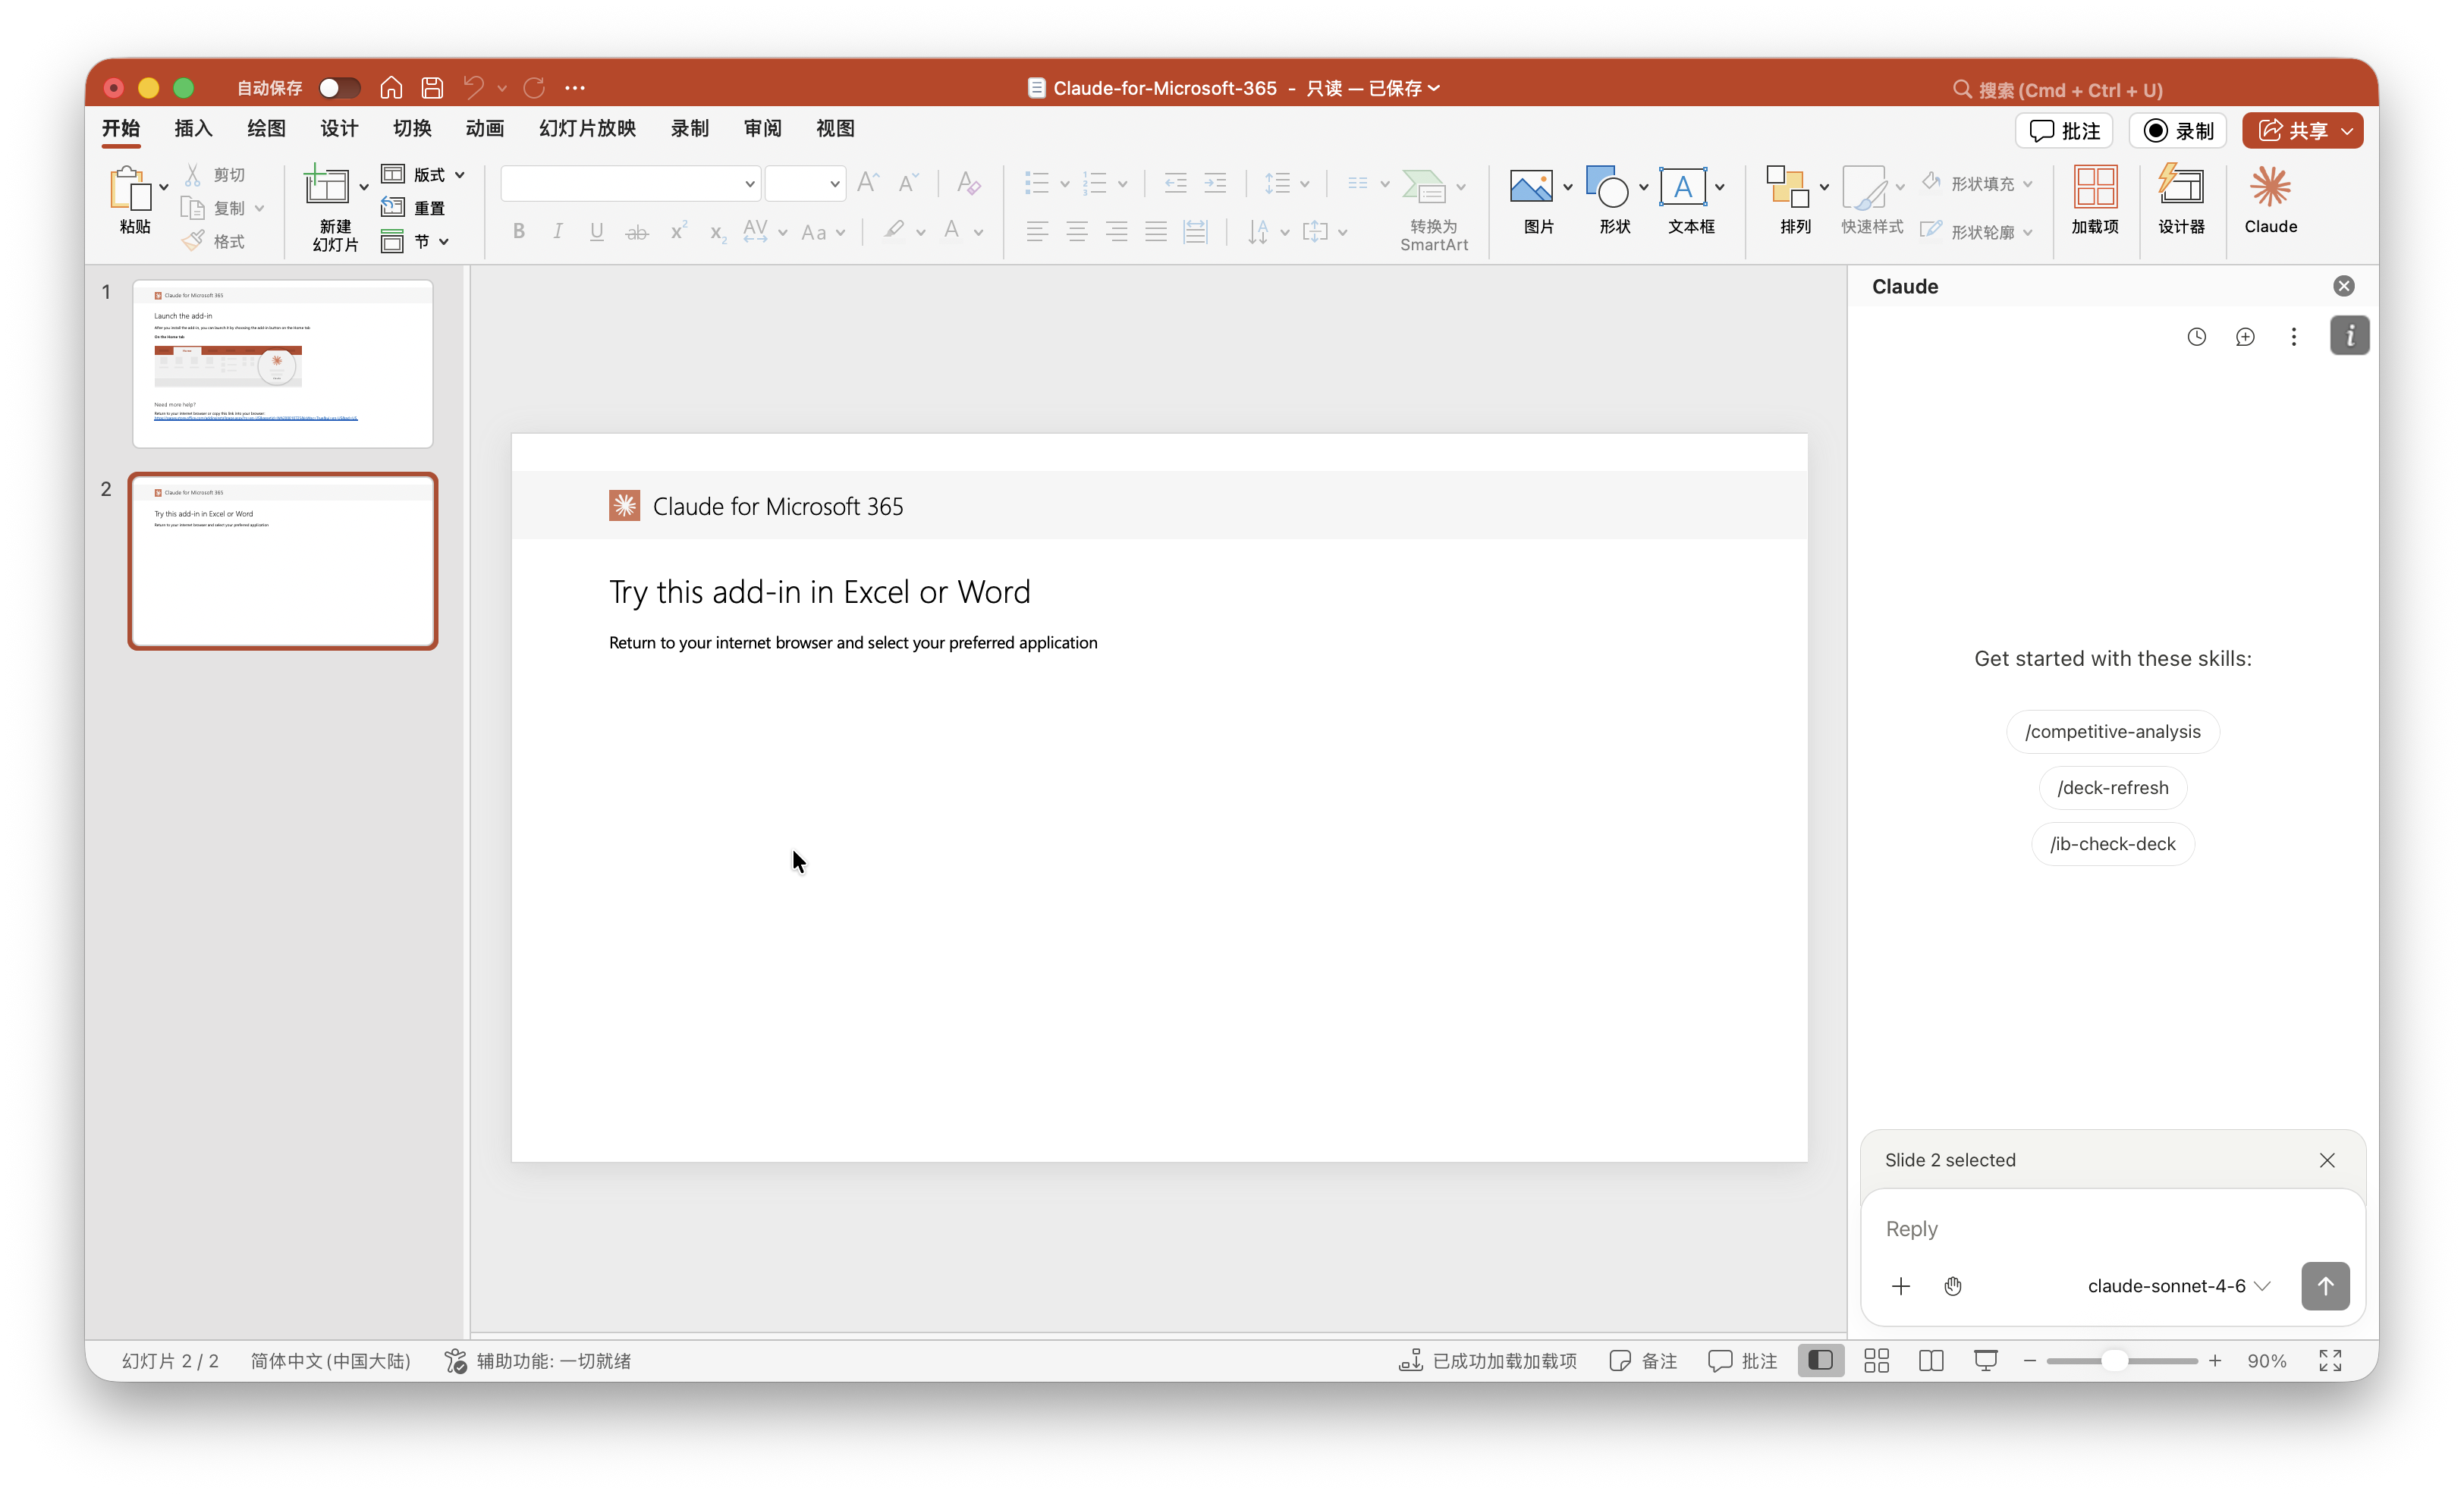Click the zoom out minus button

[x=2030, y=1361]
